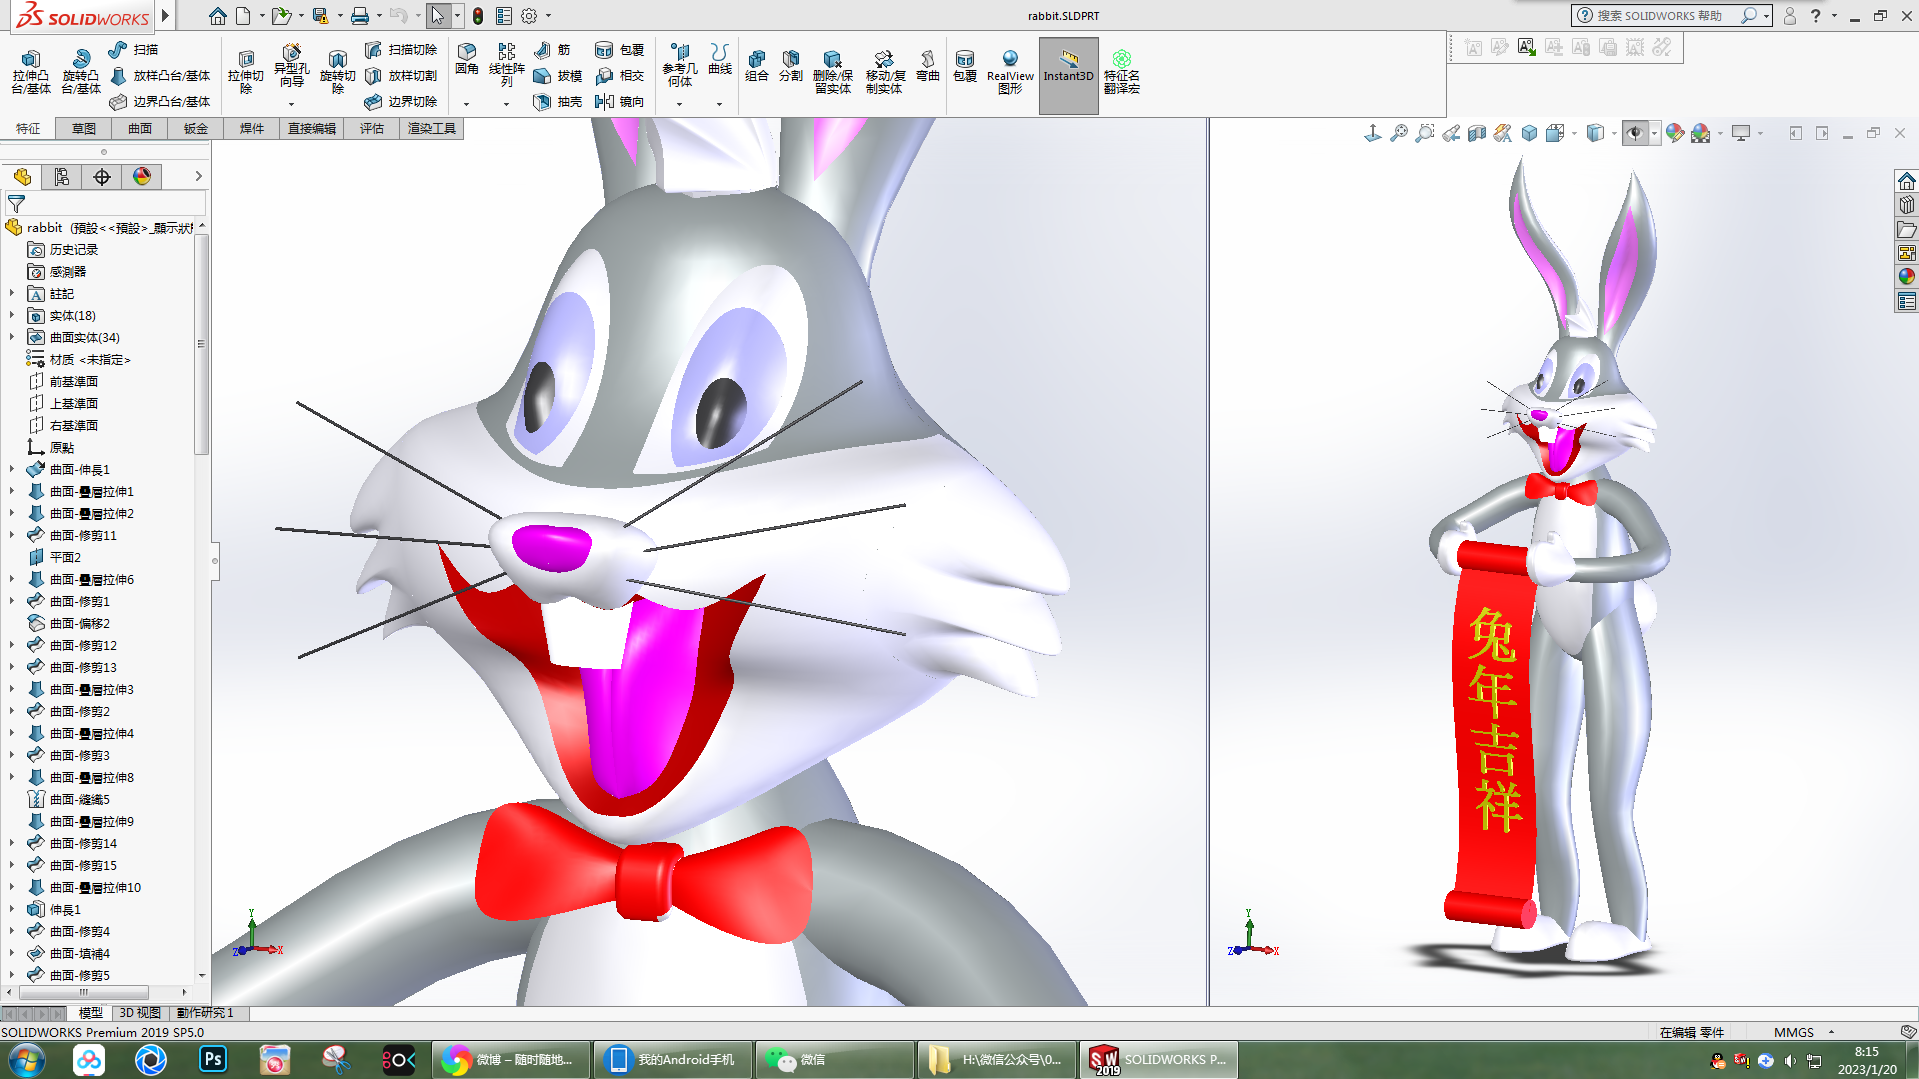This screenshot has width=1919, height=1079.
Task: Expand the 实体(18) folder in tree
Action: 12,315
